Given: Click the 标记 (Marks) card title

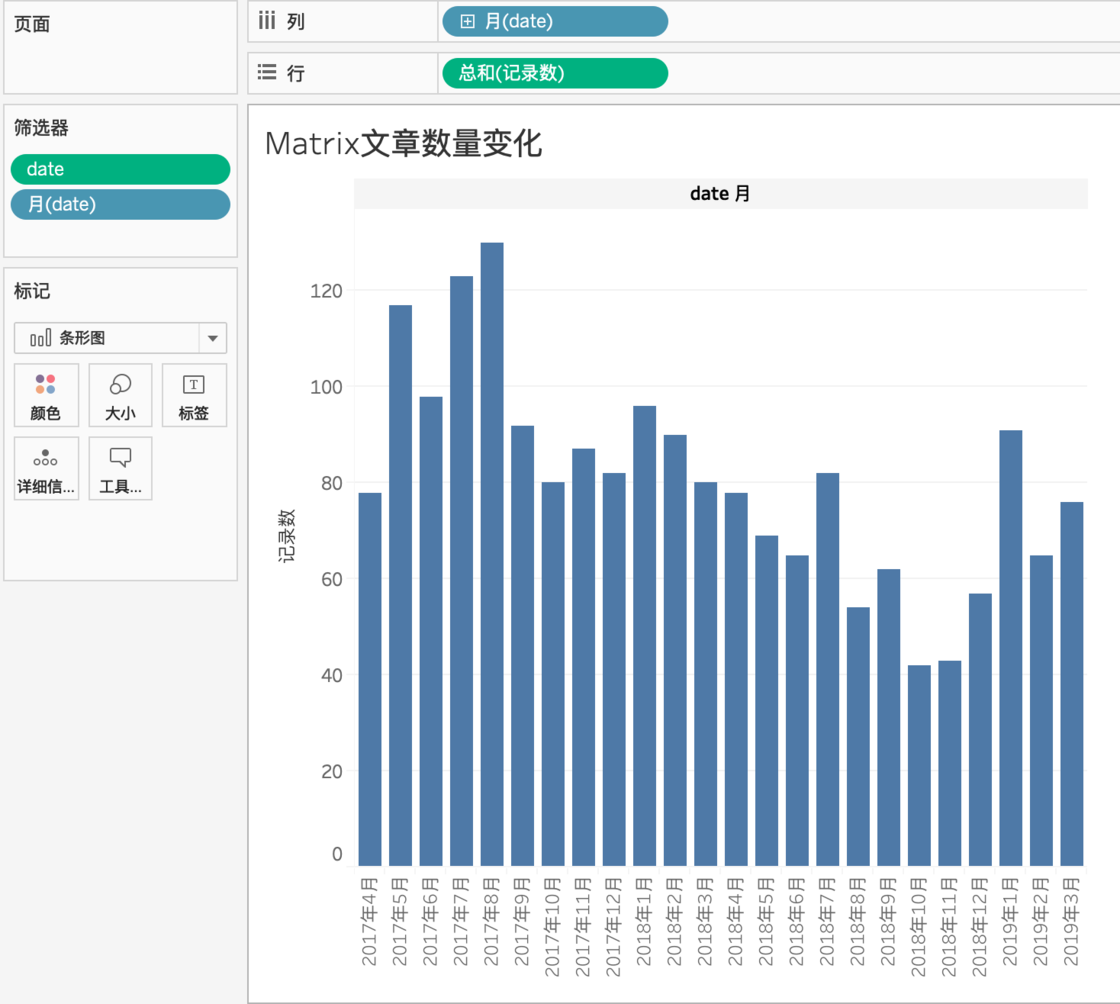Looking at the screenshot, I should [32, 291].
